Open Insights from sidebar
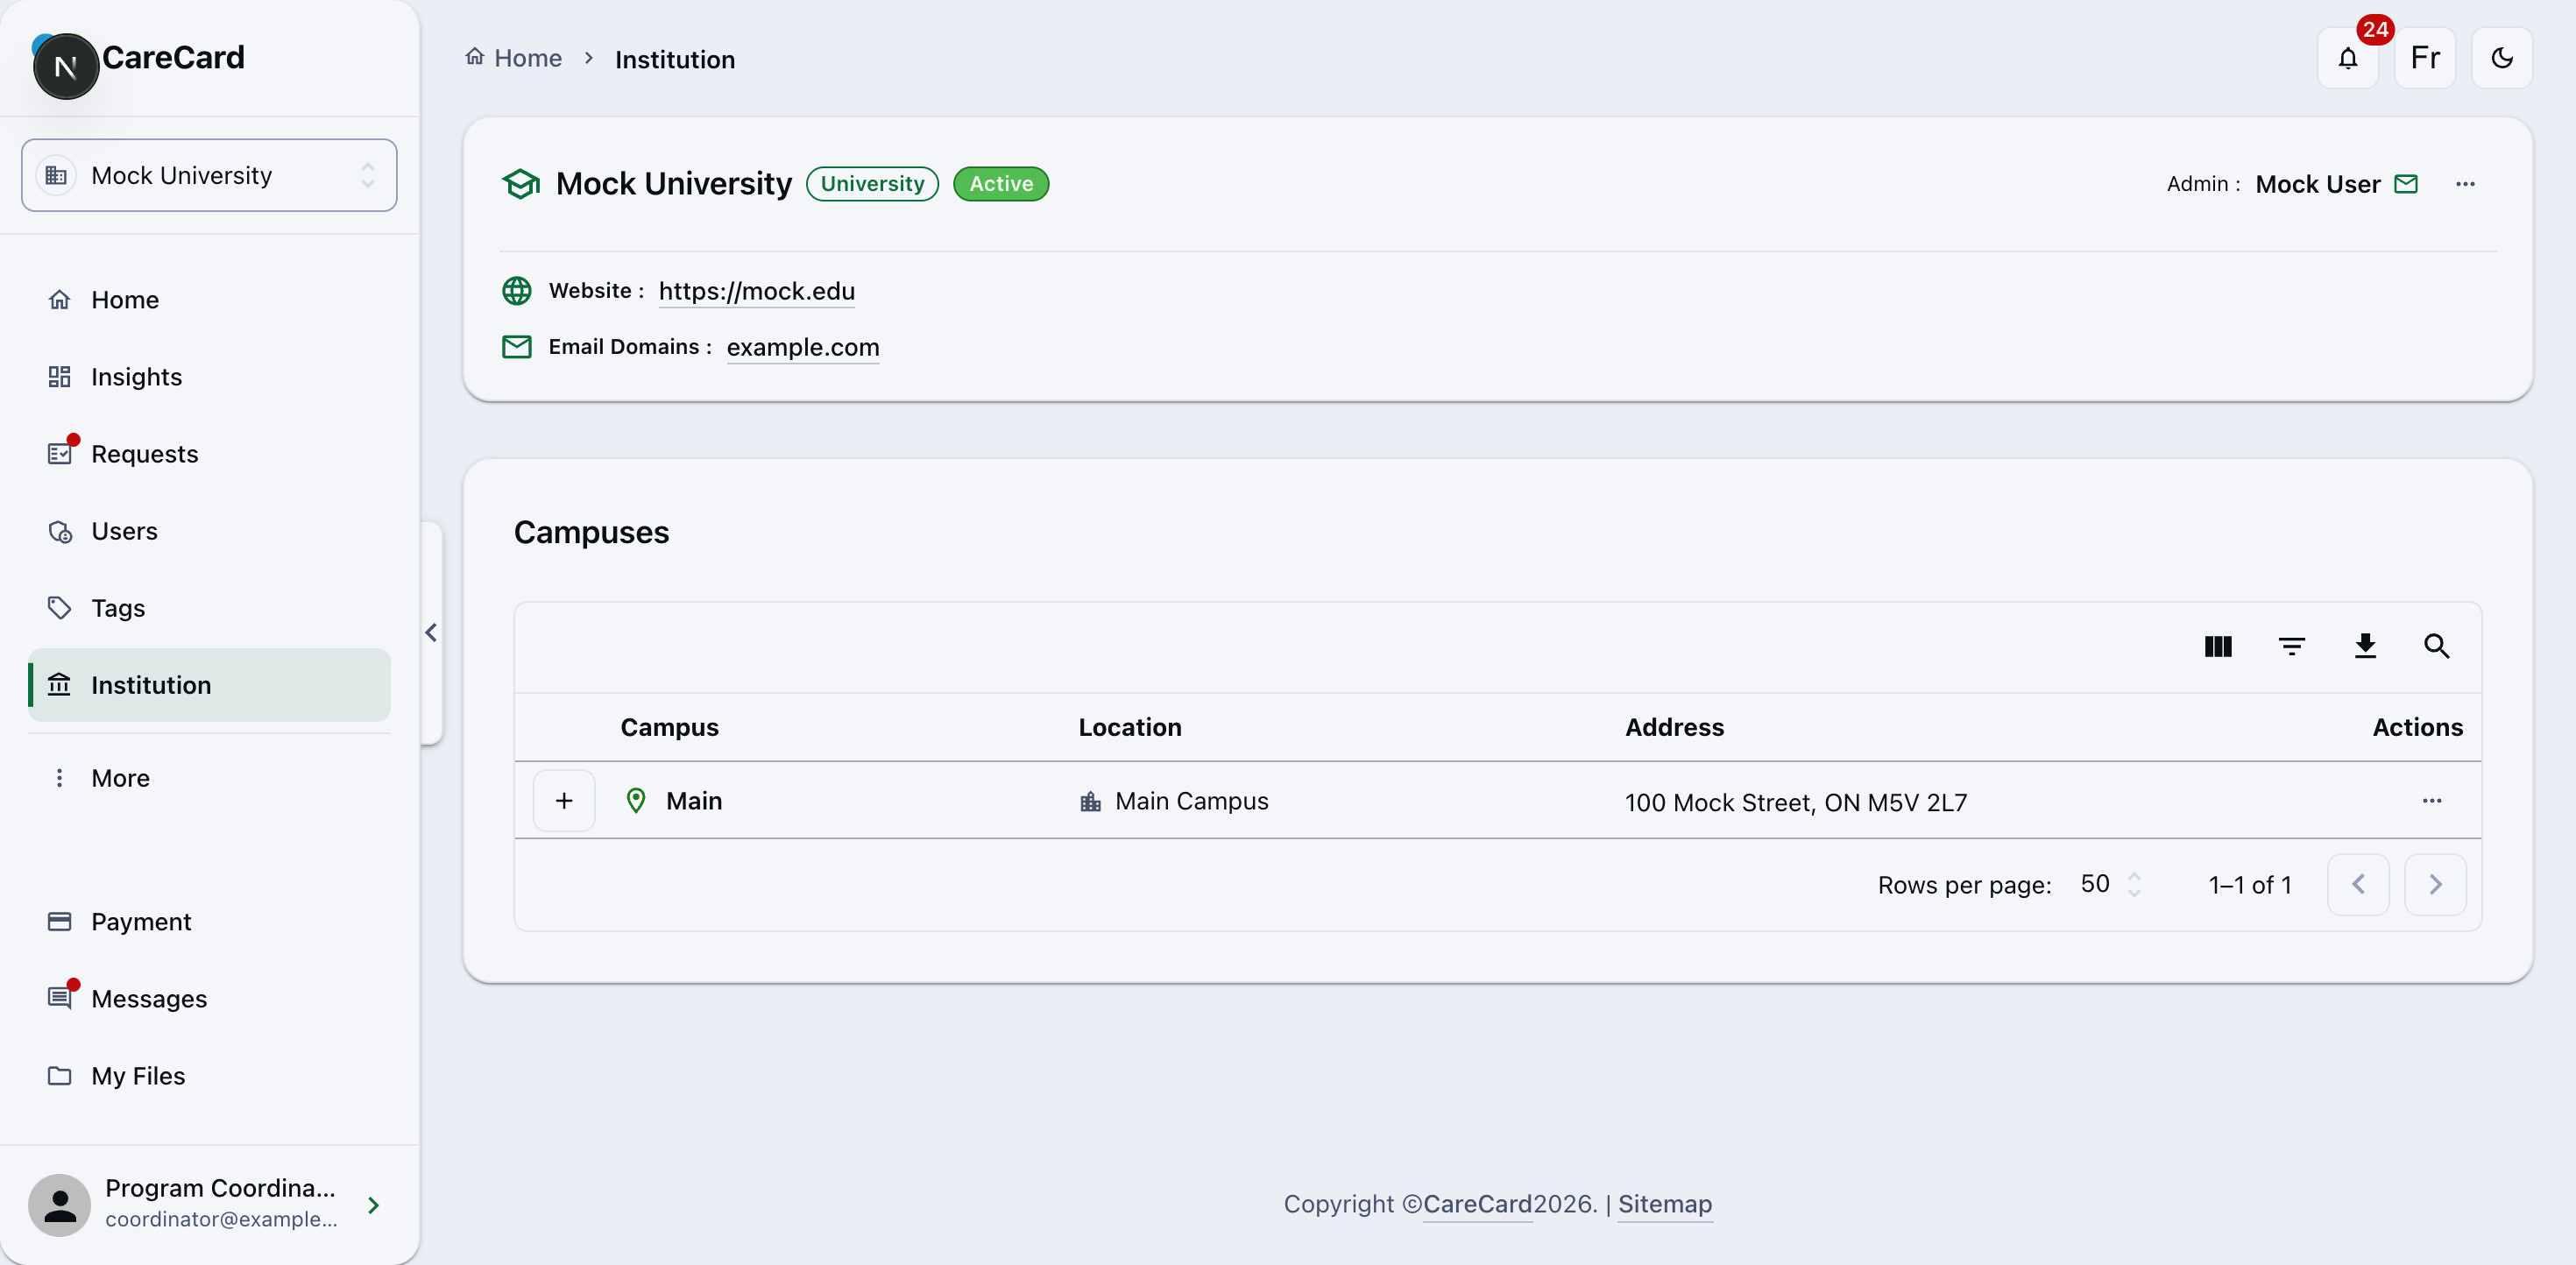The image size is (2576, 1265). pos(209,377)
